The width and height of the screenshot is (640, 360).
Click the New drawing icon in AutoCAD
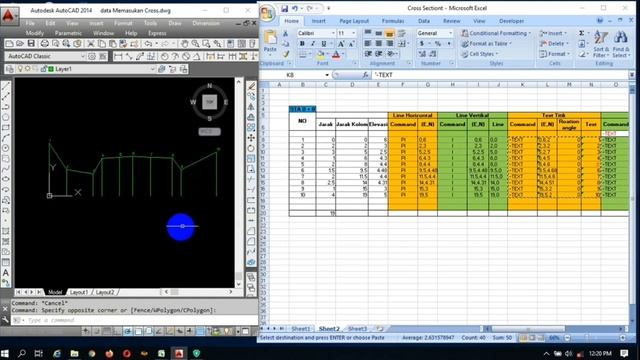click(9, 44)
